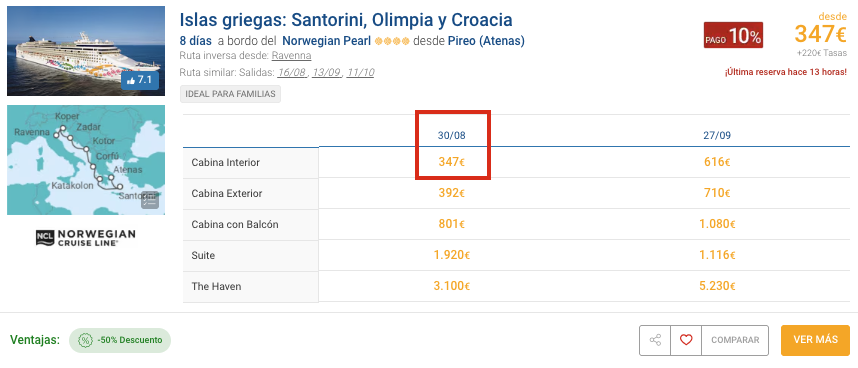Screen dimensions: 858x368
Task: Open the itinerary list icon on the map
Action: [x=150, y=201]
